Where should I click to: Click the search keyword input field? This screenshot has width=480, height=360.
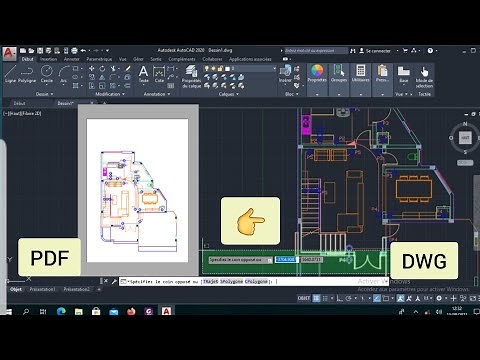coord(315,51)
